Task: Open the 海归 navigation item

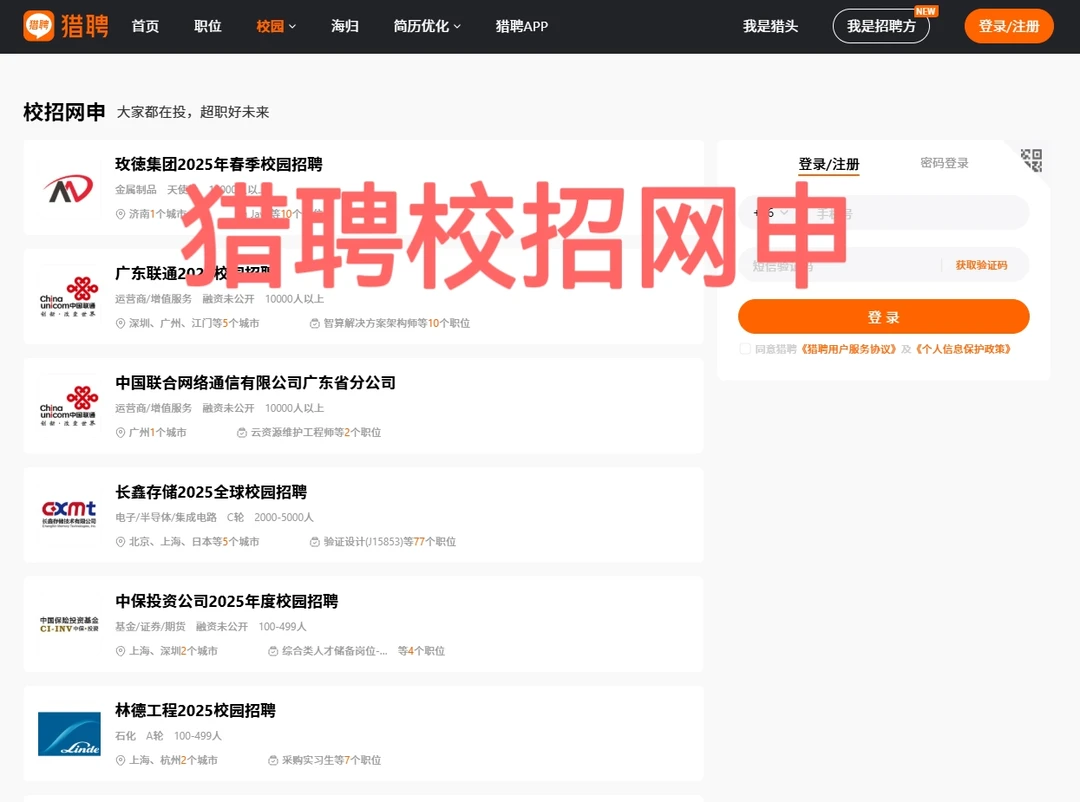Action: coord(344,26)
